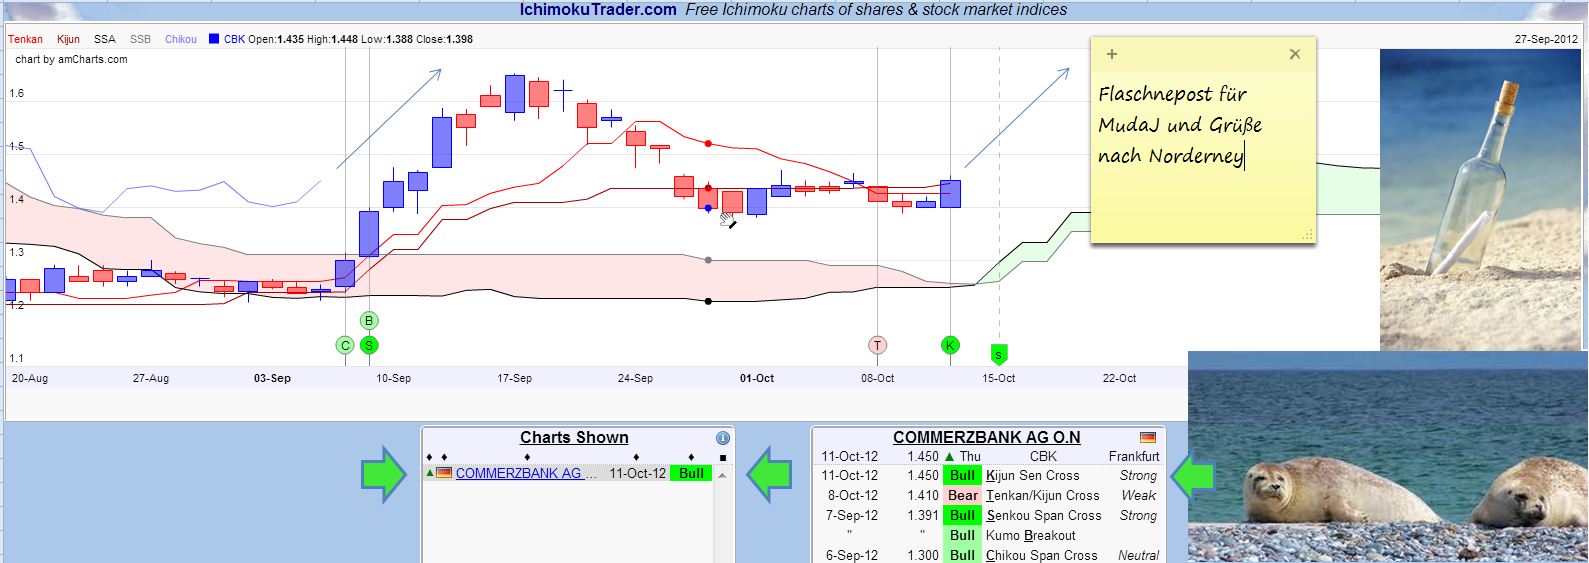Click the green C signal marker

pos(345,346)
